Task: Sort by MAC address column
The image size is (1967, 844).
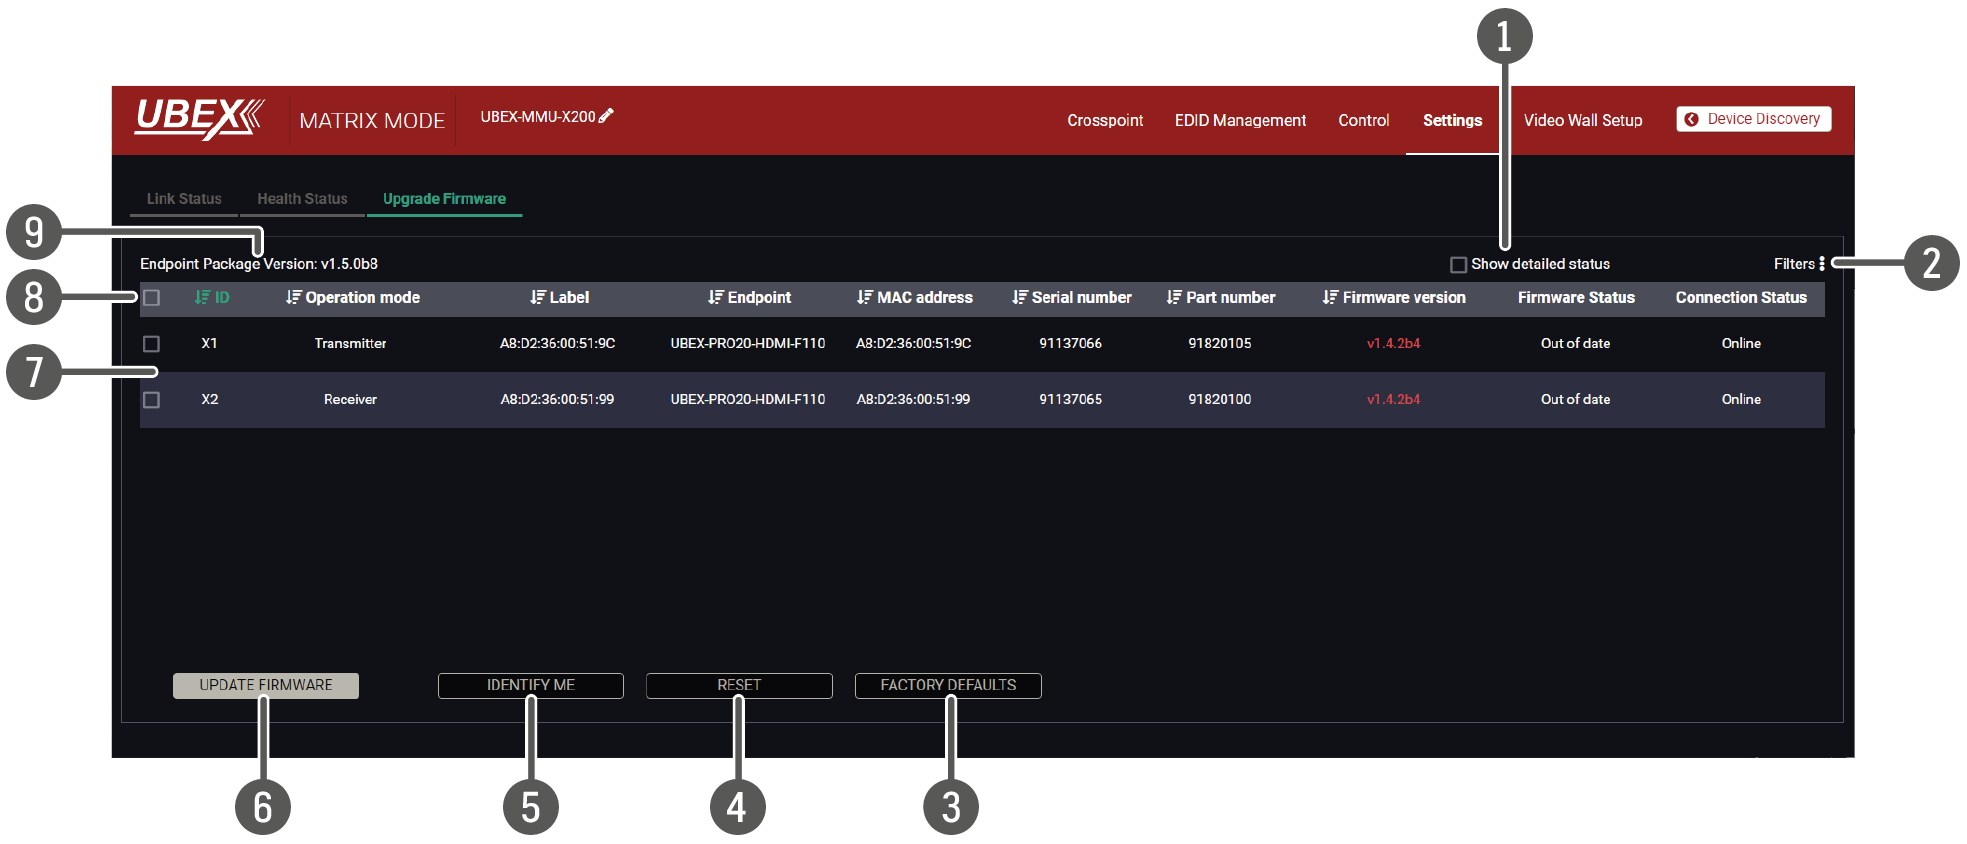Action: (x=914, y=298)
